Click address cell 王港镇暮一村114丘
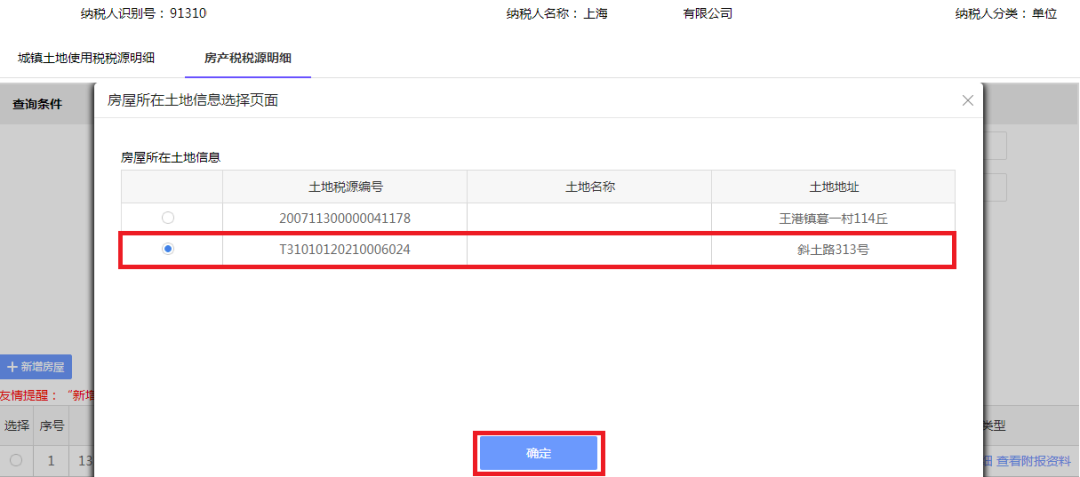 (833, 218)
